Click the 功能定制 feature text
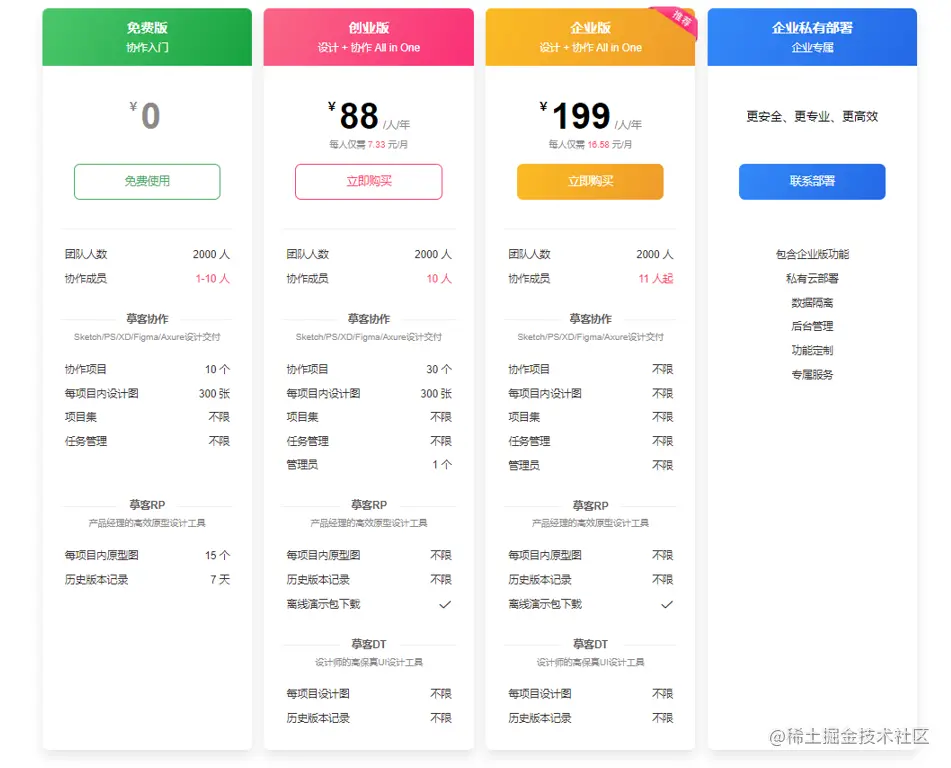 [812, 350]
